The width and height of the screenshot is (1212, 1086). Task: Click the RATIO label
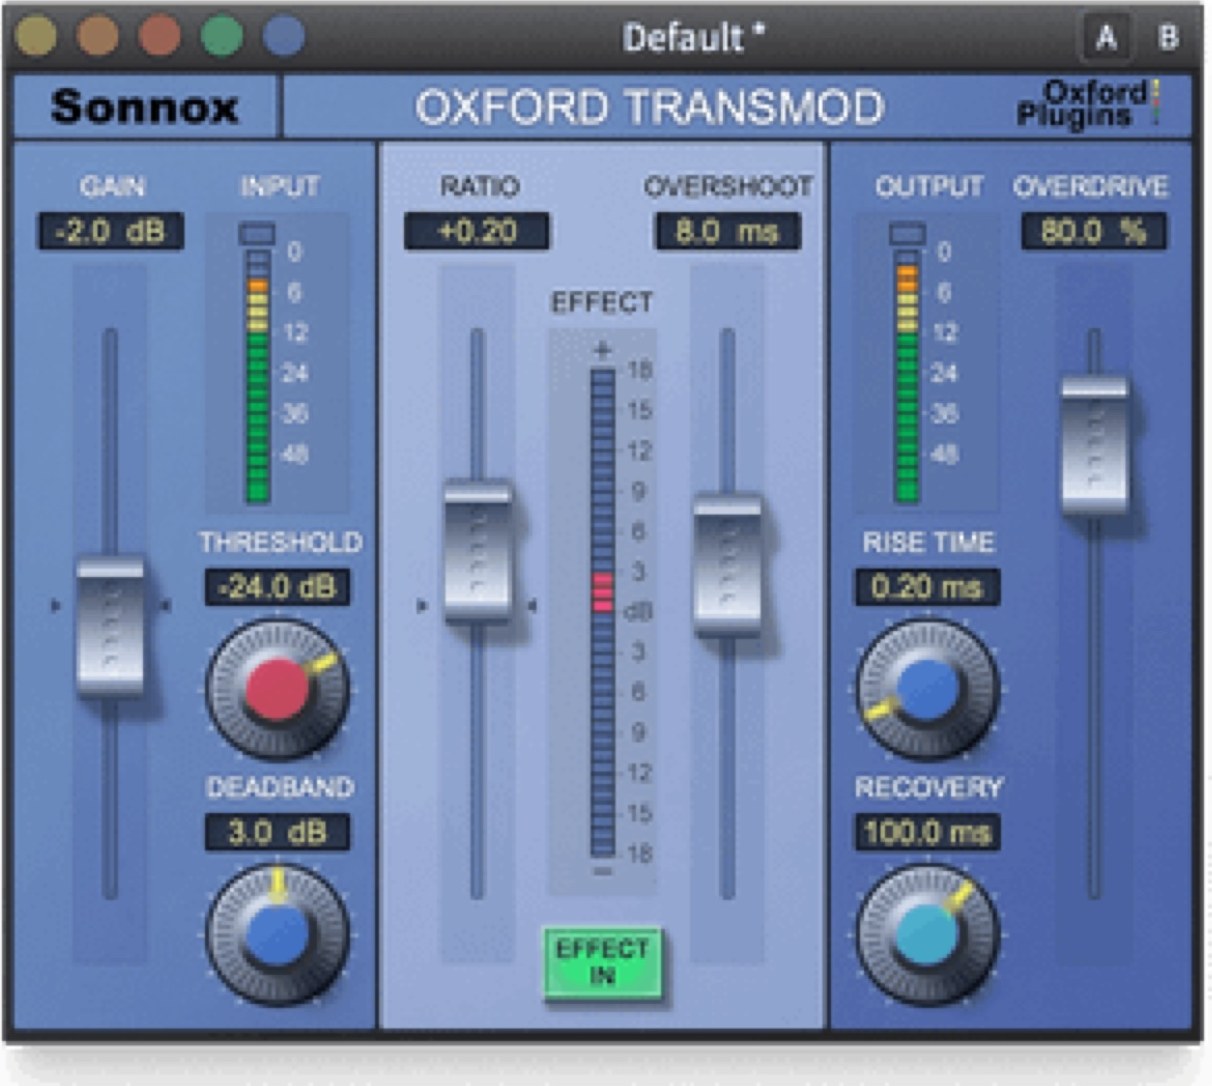(479, 186)
